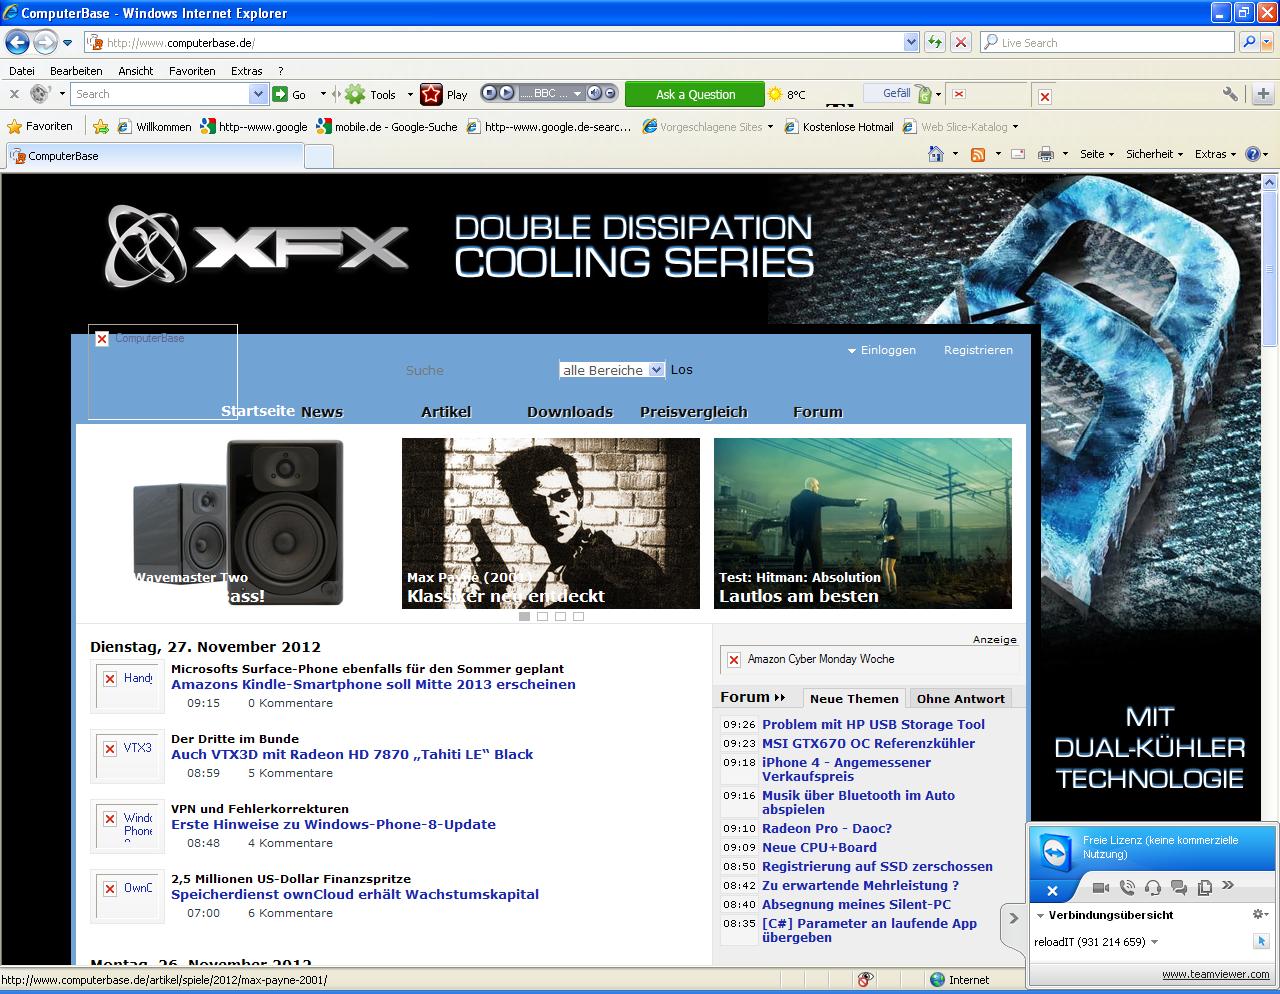The image size is (1280, 994).
Task: Open the Tools gear in the toolbar
Action: (x=355, y=94)
